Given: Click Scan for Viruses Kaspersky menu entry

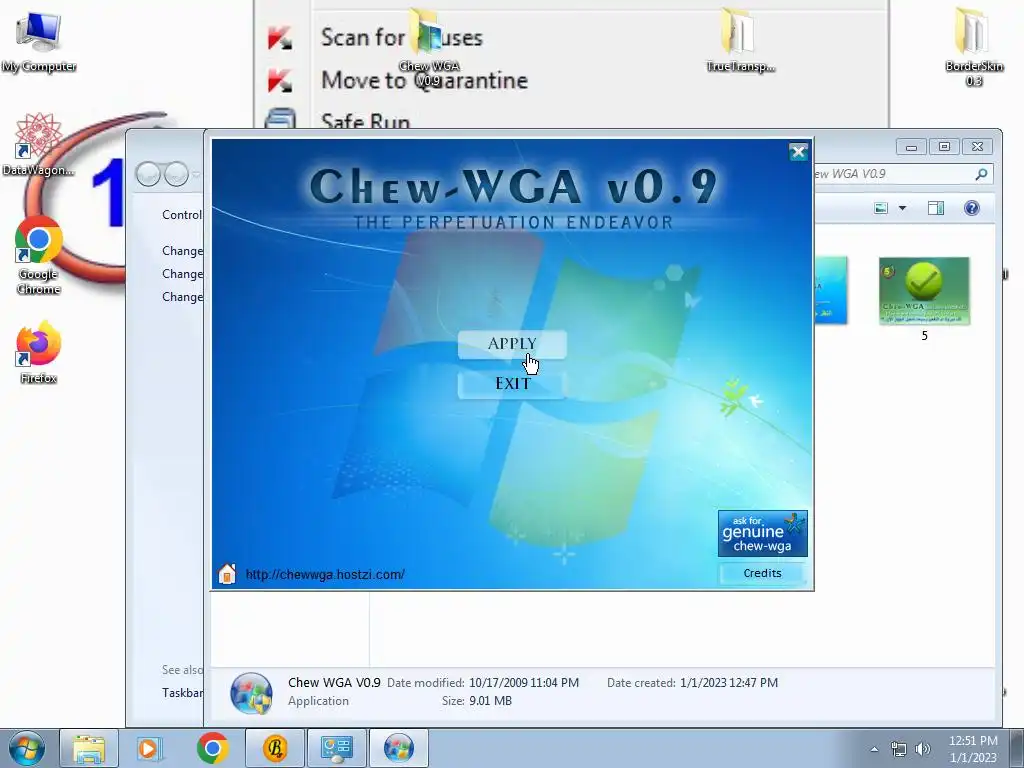Looking at the screenshot, I should tap(401, 37).
